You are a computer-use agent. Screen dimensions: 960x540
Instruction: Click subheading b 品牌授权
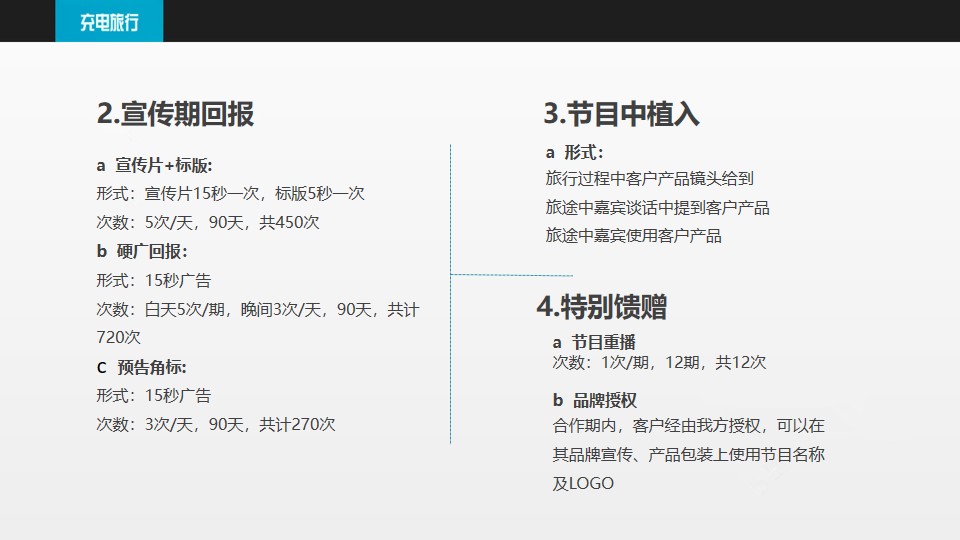click(x=594, y=400)
